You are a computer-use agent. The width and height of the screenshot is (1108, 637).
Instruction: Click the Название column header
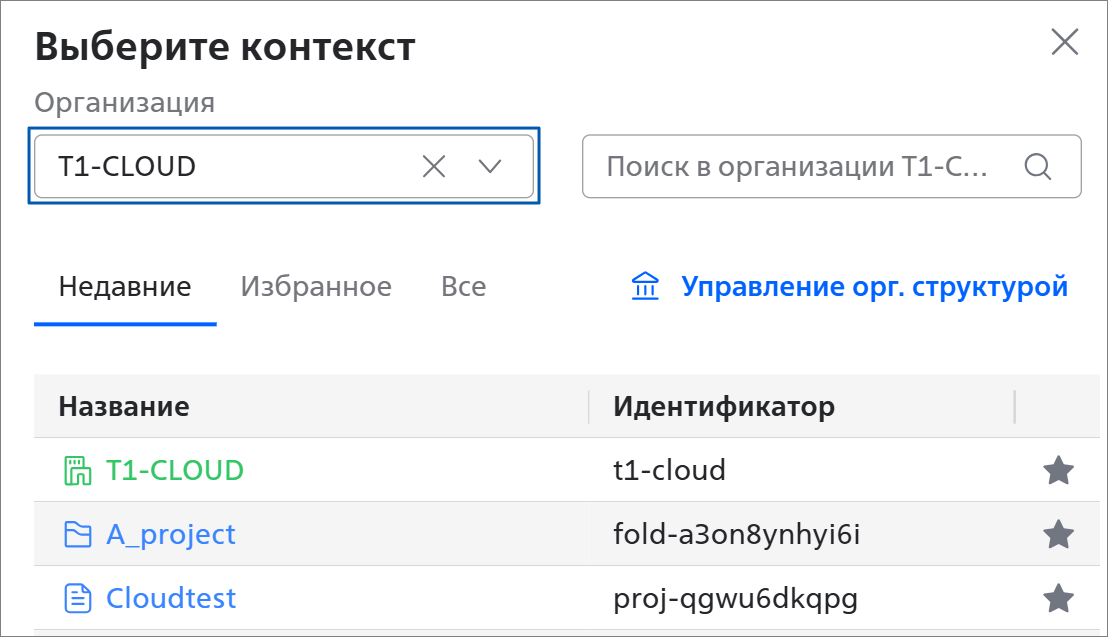[x=124, y=407]
